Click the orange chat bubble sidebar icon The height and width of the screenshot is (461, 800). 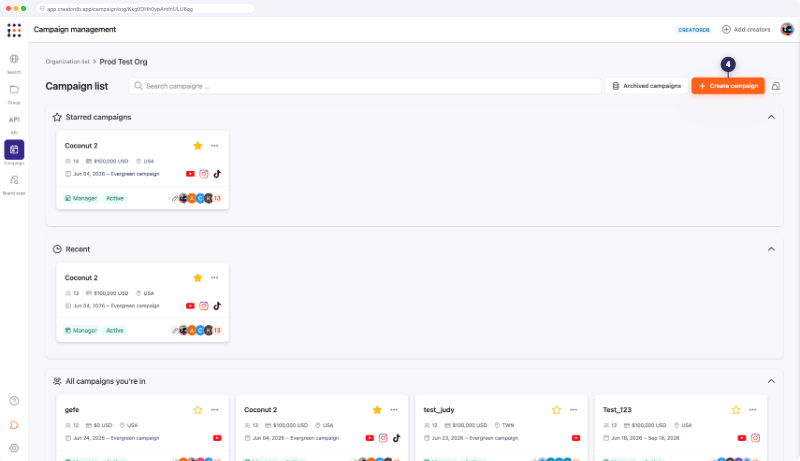[14, 425]
